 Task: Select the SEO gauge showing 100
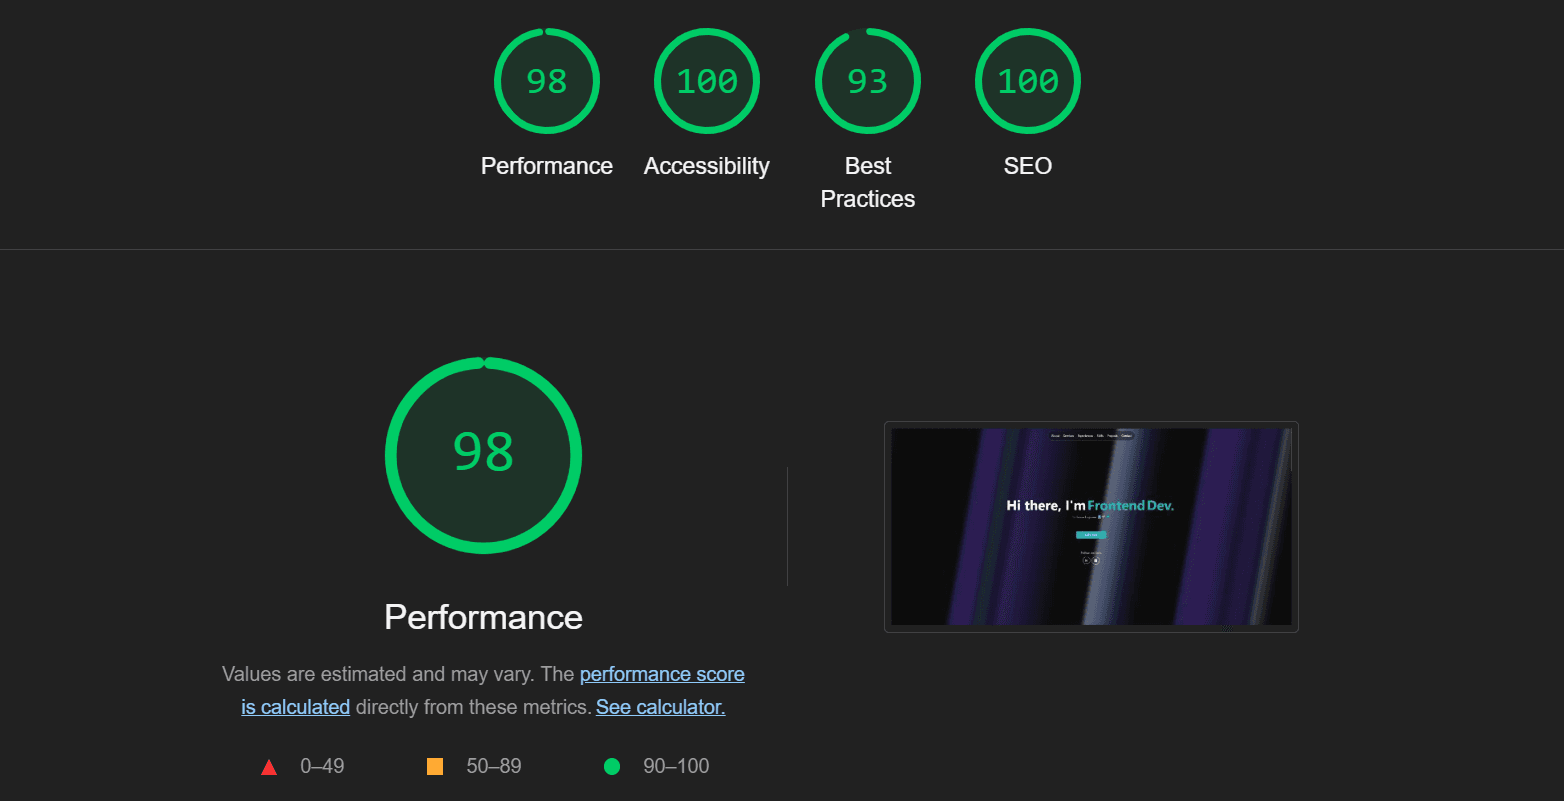[x=1028, y=81]
